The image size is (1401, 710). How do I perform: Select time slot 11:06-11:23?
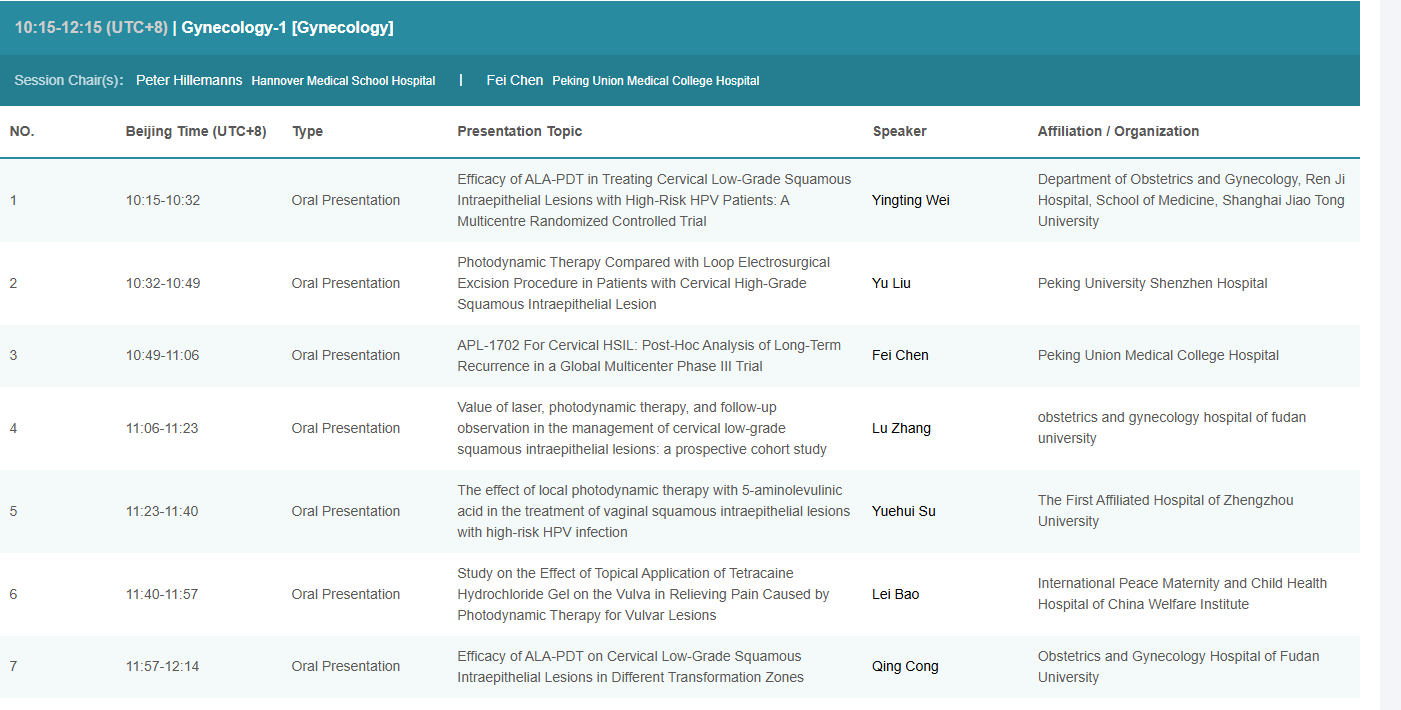click(x=162, y=428)
